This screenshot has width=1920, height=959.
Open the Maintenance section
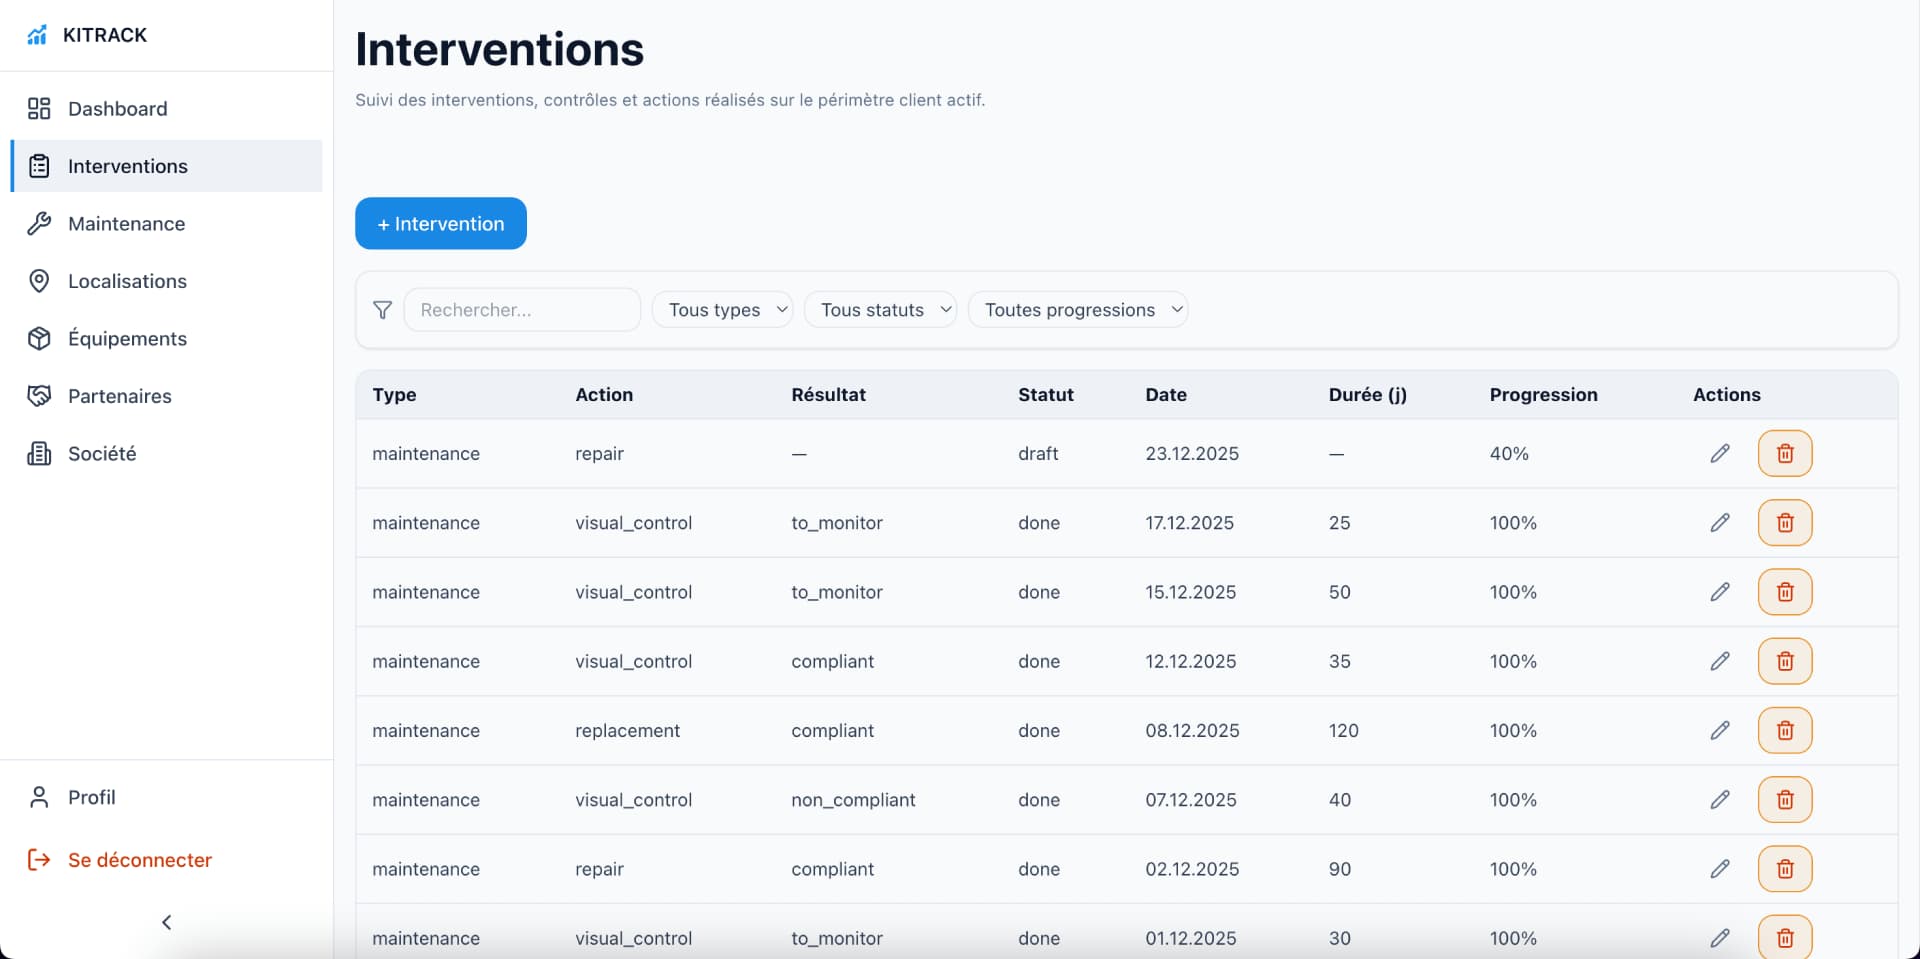126,224
